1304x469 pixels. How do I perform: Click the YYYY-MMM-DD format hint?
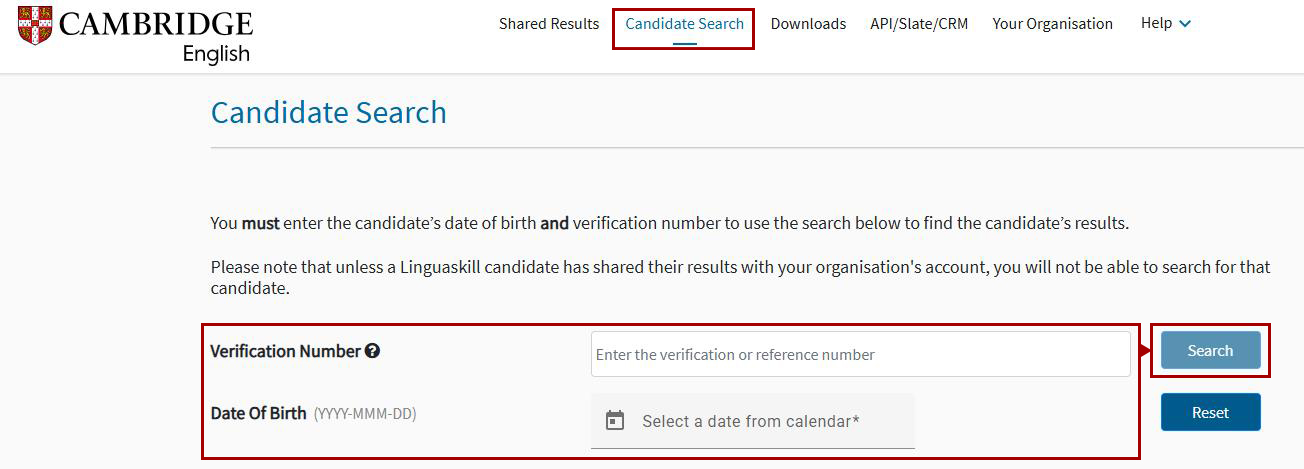coord(365,414)
